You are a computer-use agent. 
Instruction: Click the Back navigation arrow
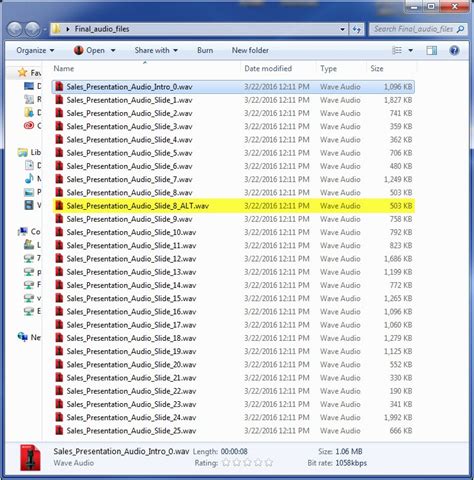click(15, 29)
